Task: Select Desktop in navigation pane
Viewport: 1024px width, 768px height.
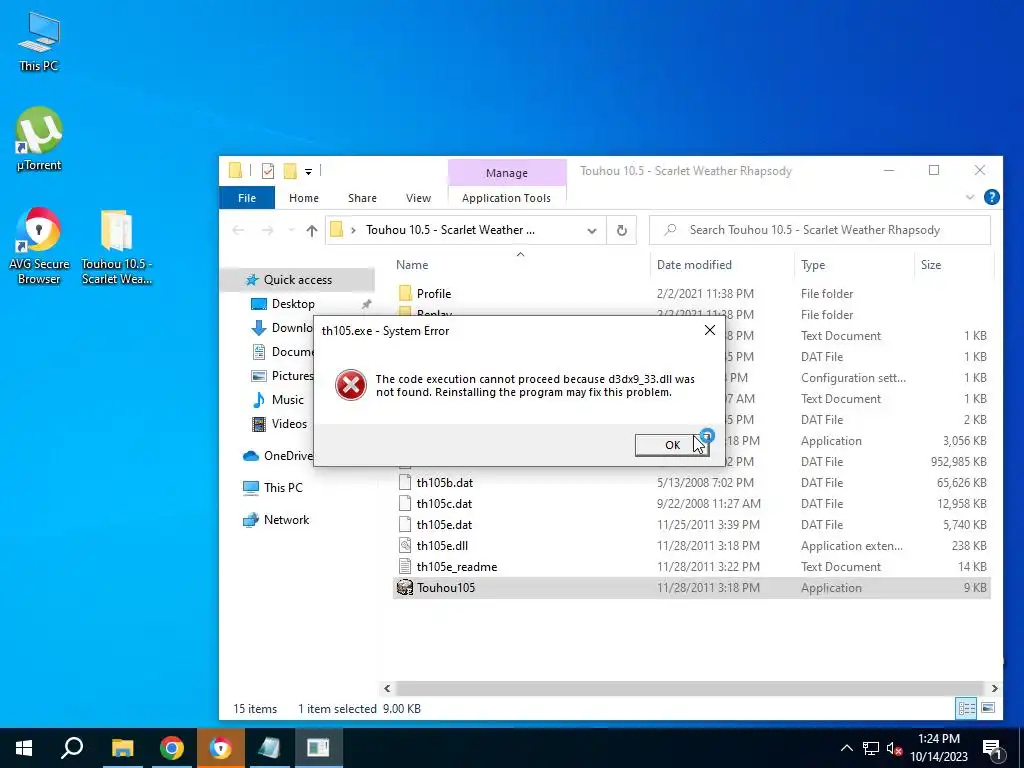Action: [x=293, y=304]
